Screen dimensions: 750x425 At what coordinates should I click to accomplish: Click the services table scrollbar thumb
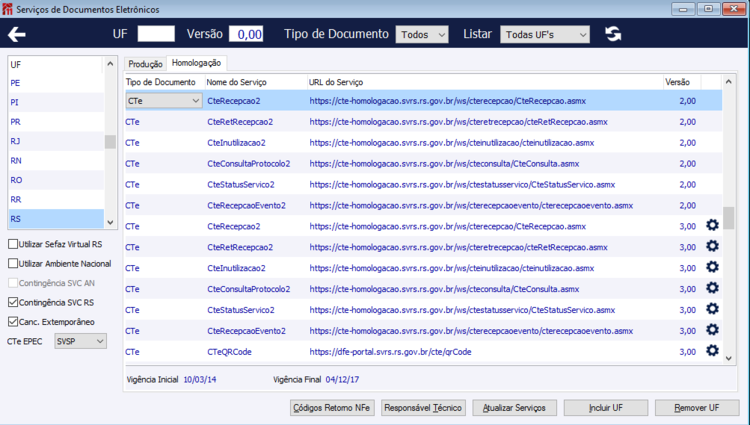pyautogui.click(x=728, y=218)
